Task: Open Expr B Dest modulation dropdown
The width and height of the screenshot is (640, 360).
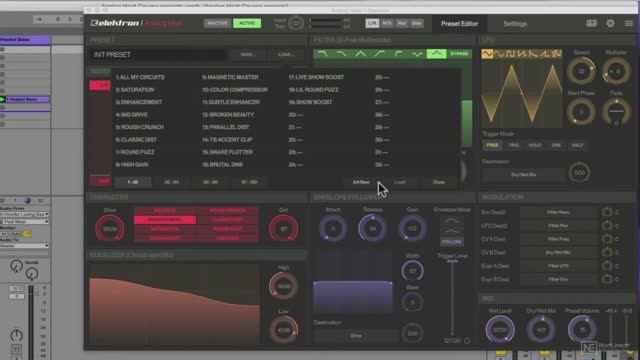Action: tap(558, 280)
